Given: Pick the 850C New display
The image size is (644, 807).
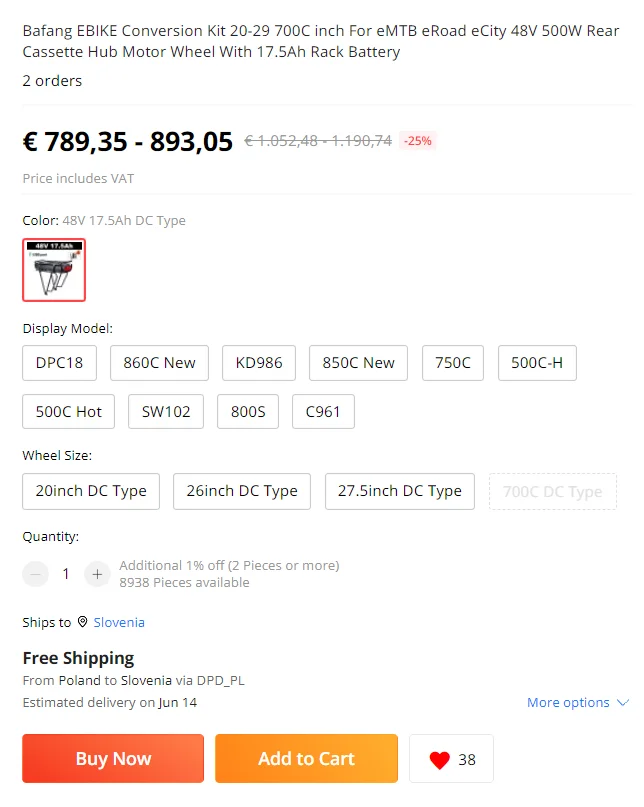Looking at the screenshot, I should [358, 363].
